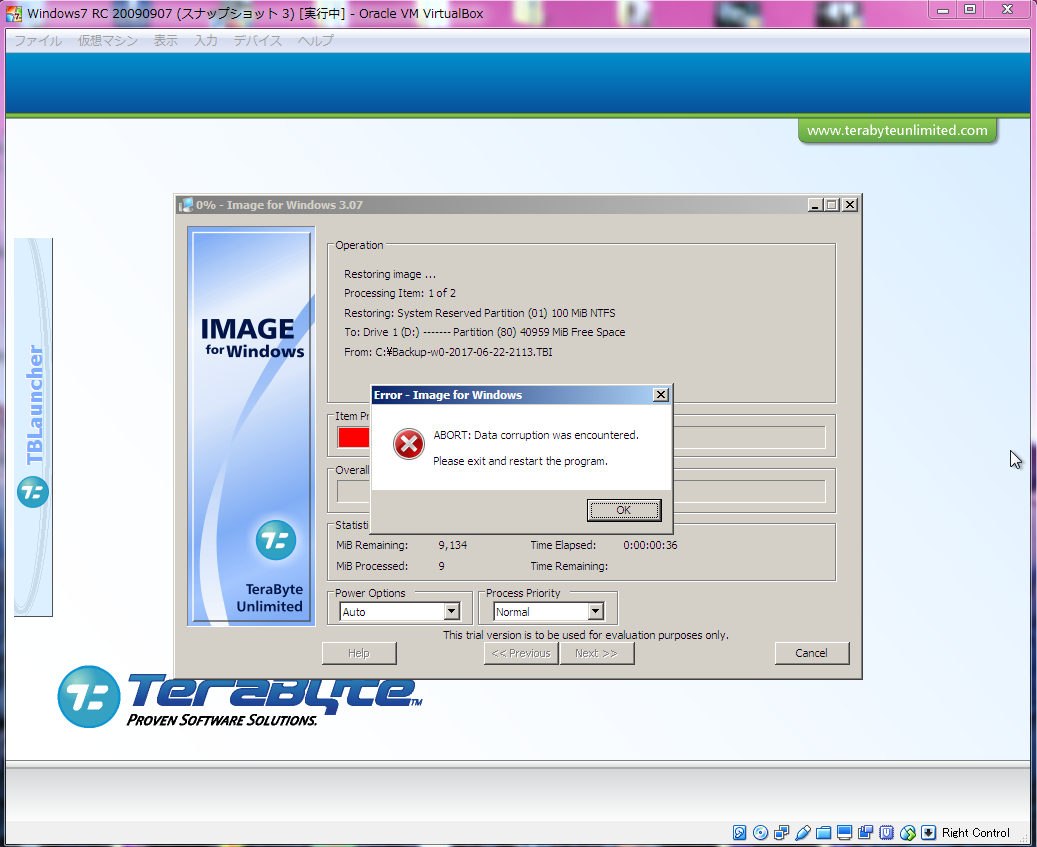
Task: Click the TBLauncher sidebar logo icon
Action: coord(33,492)
